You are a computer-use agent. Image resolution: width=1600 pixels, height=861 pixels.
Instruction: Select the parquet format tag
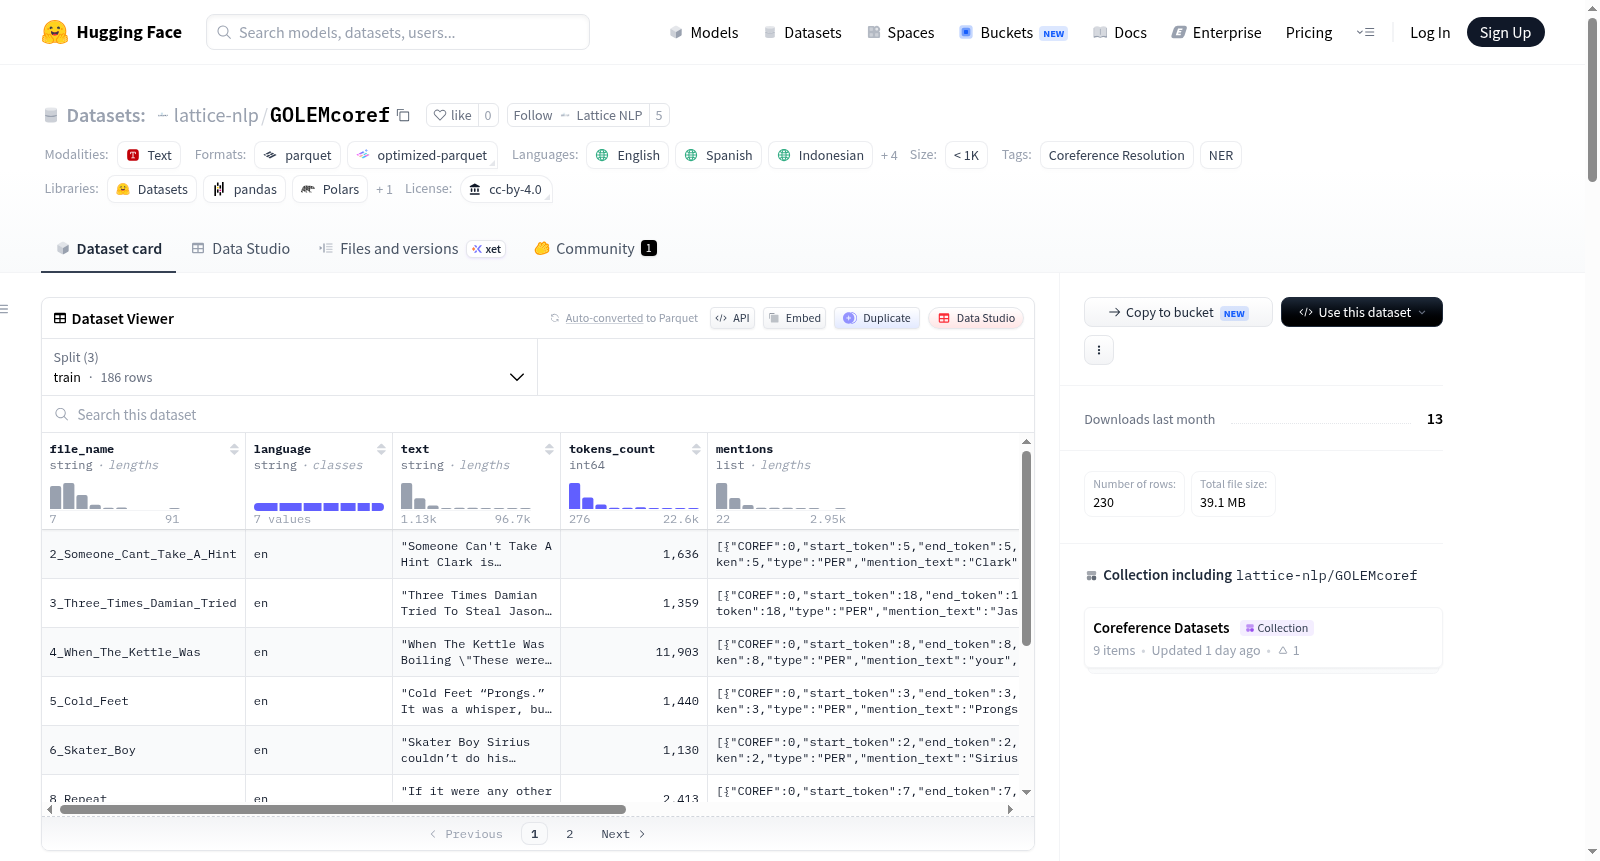pos(298,155)
